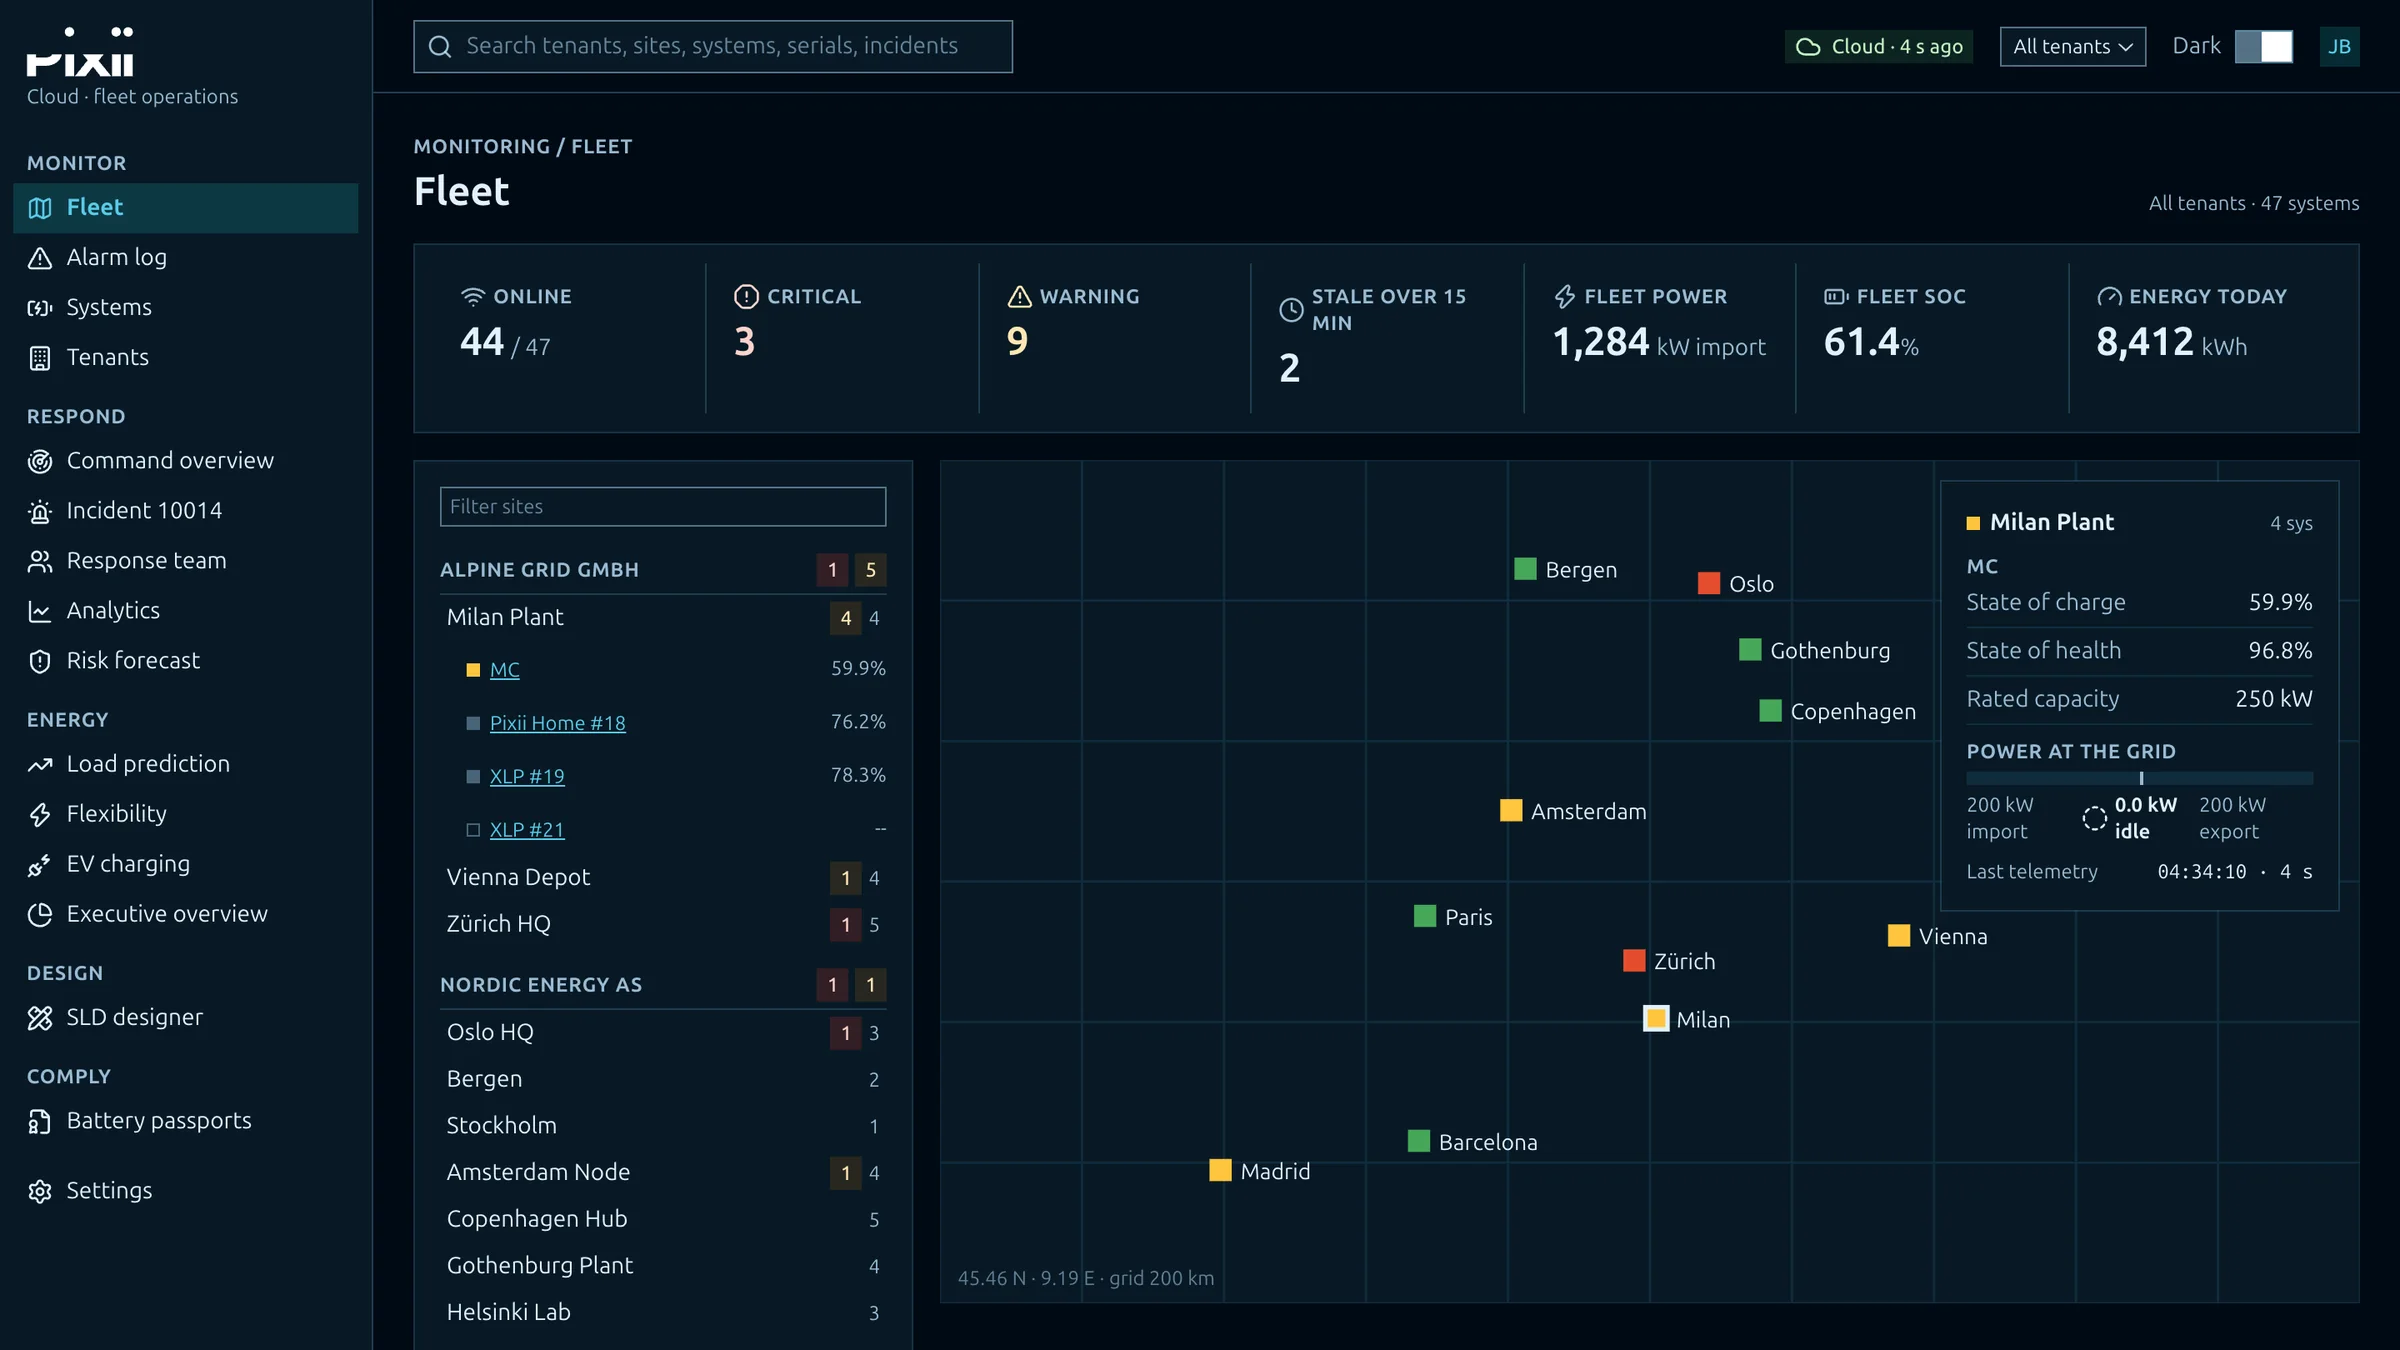
Task: Click the Critical count card
Action: (842, 338)
